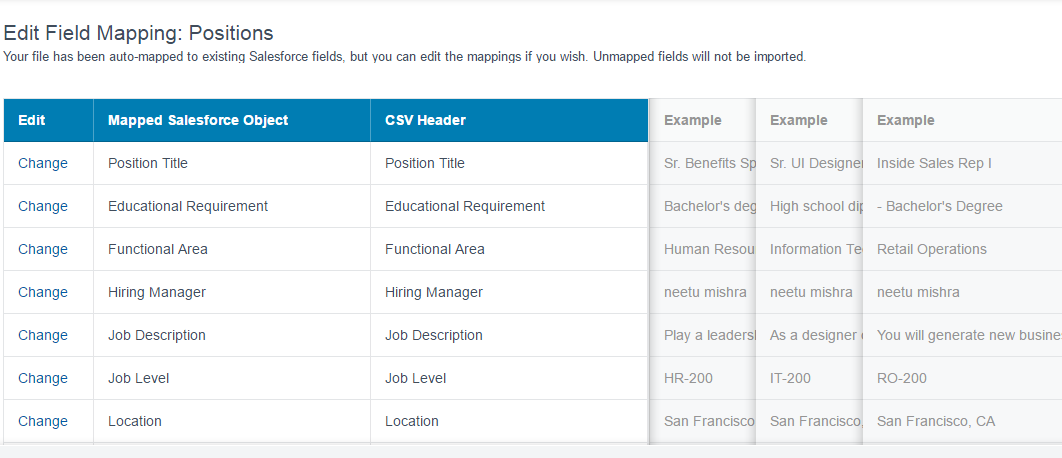Click Change for Educational Requirement mapping

coord(43,206)
